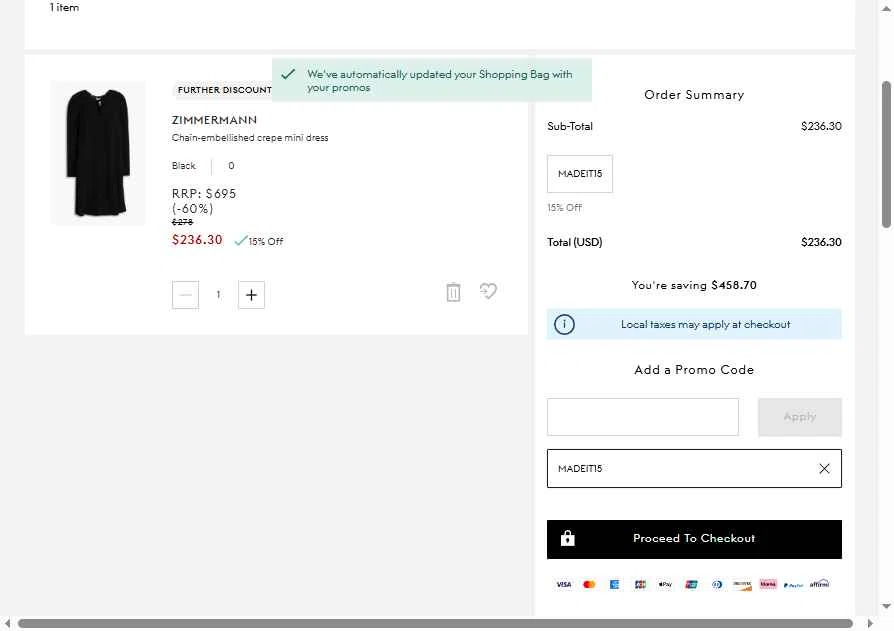This screenshot has width=894, height=631.
Task: Click the horizontal scrollbar at the bottom
Action: [435, 624]
